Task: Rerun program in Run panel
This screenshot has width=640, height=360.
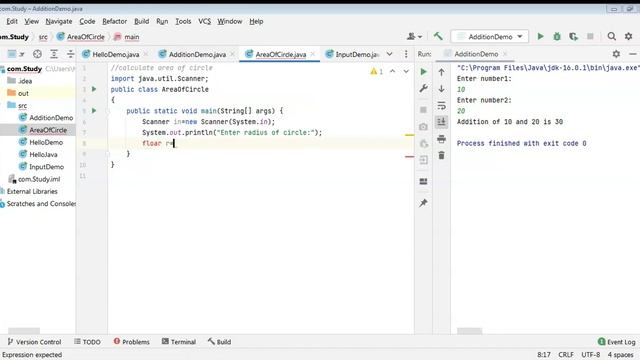Action: 423,72
